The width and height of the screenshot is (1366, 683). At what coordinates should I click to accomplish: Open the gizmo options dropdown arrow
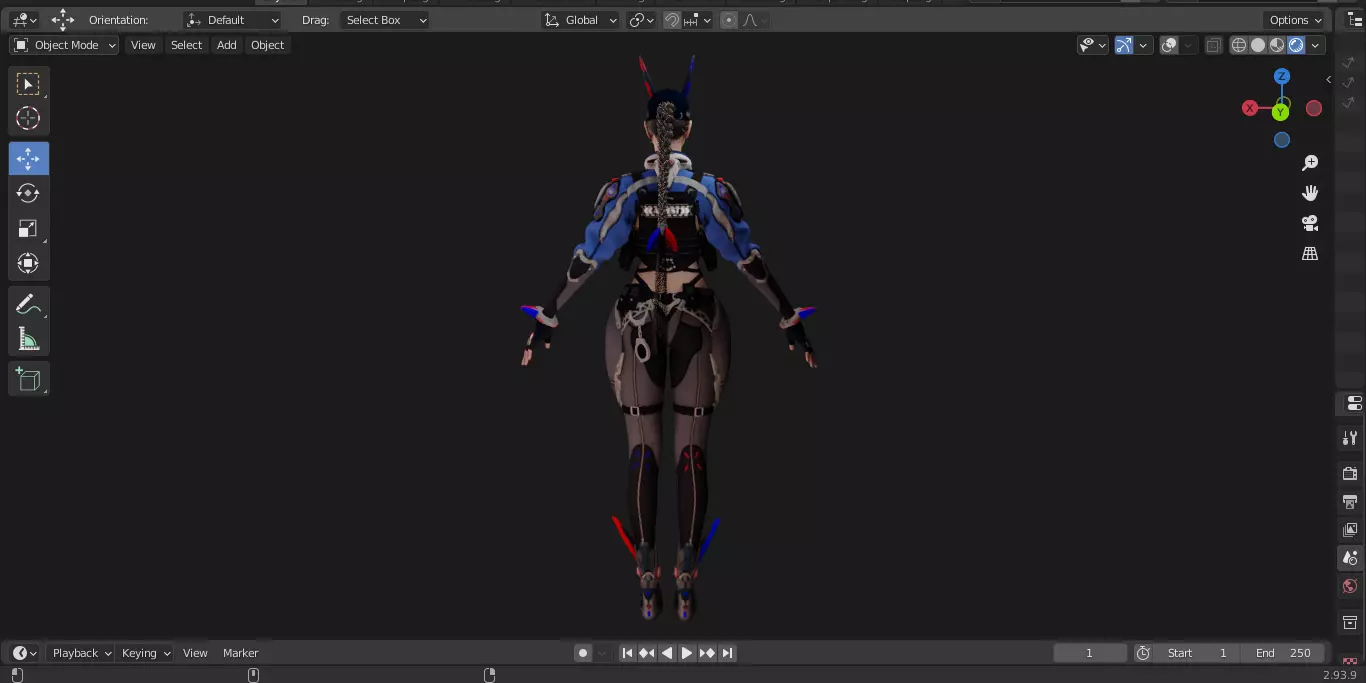[x=1143, y=45]
